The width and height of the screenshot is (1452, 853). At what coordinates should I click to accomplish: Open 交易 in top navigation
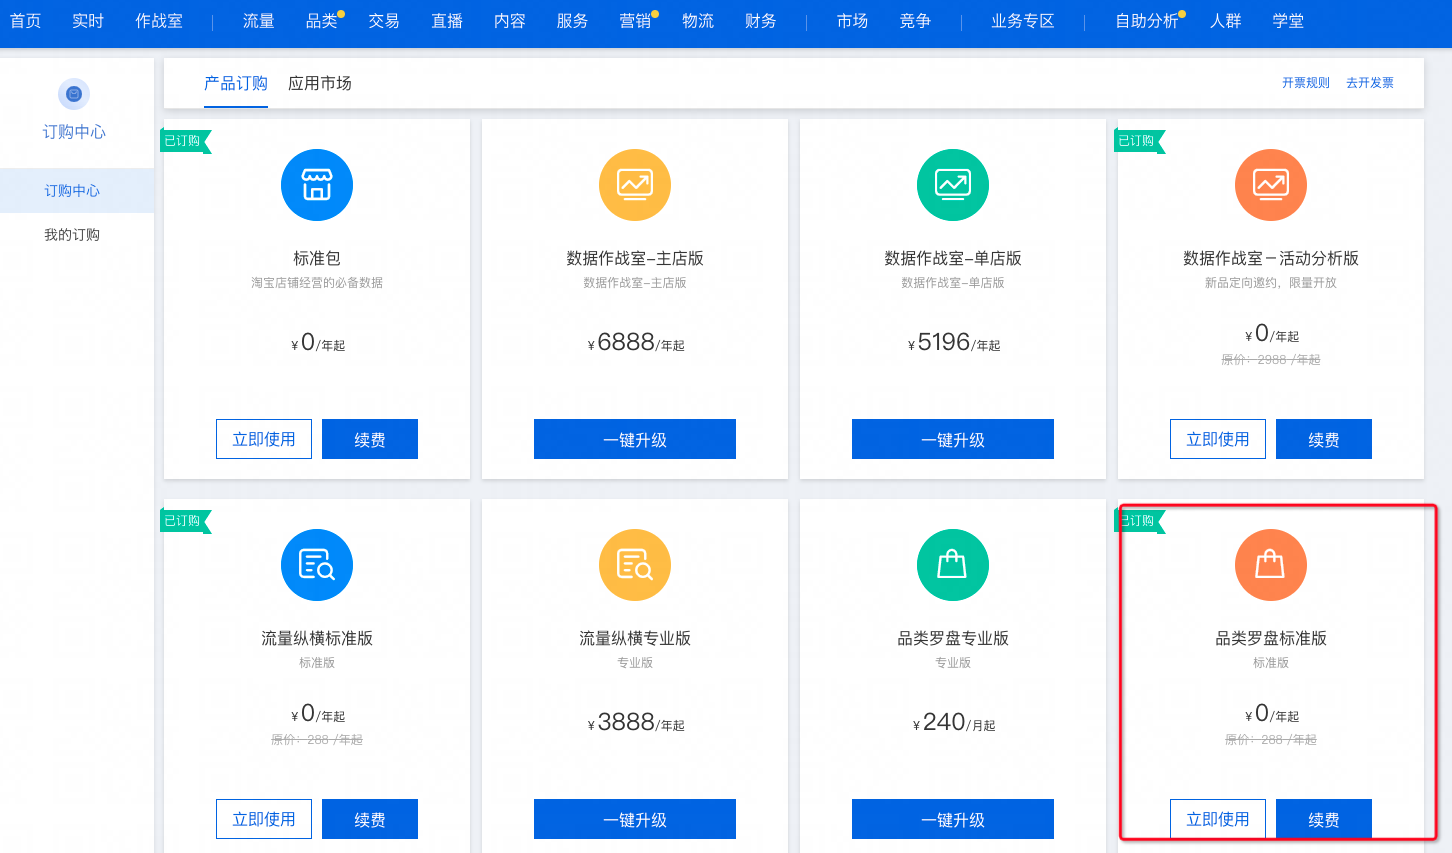[x=384, y=21]
